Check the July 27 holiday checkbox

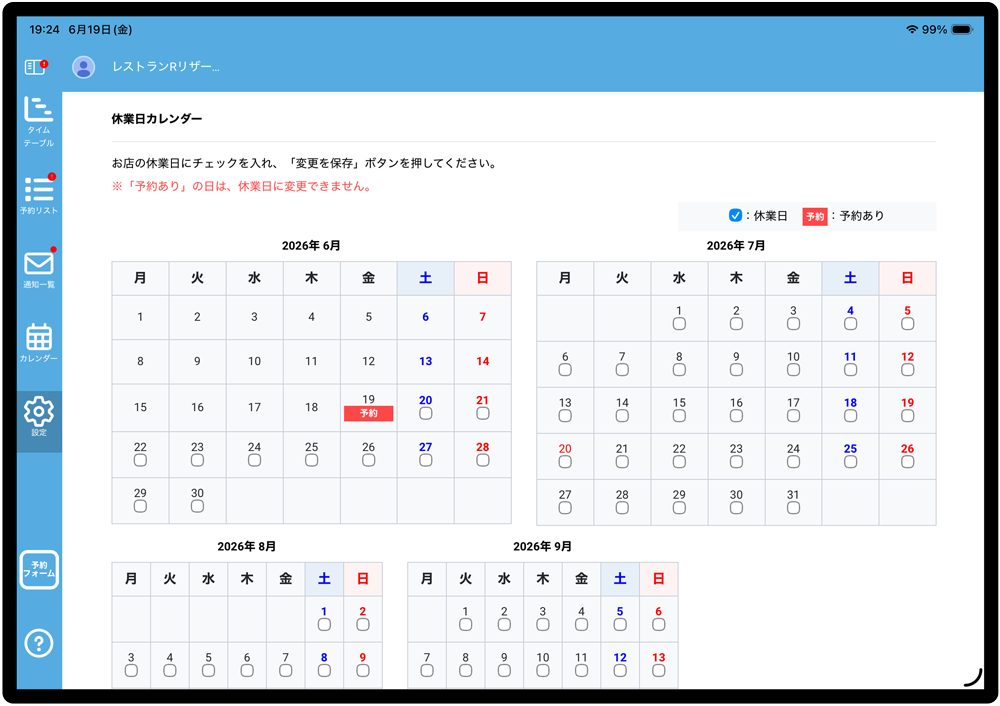[x=565, y=508]
